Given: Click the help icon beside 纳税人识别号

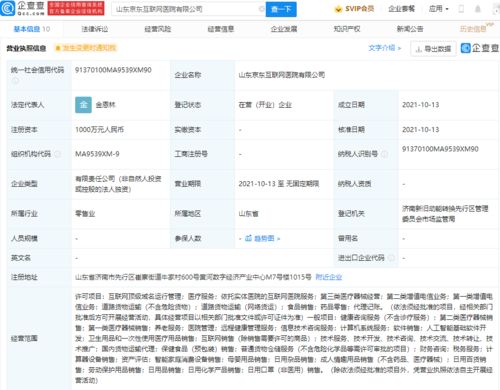Looking at the screenshot, I should point(385,154).
